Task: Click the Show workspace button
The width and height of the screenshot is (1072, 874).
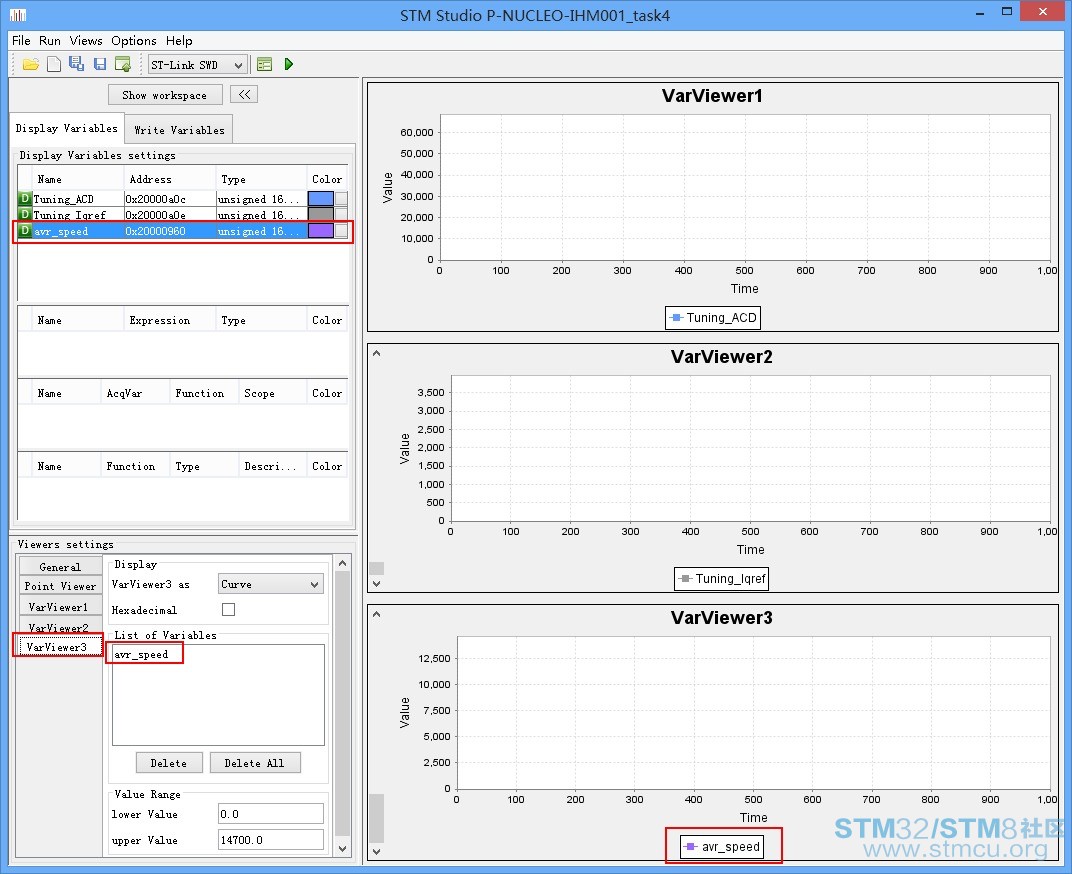Action: [x=165, y=95]
